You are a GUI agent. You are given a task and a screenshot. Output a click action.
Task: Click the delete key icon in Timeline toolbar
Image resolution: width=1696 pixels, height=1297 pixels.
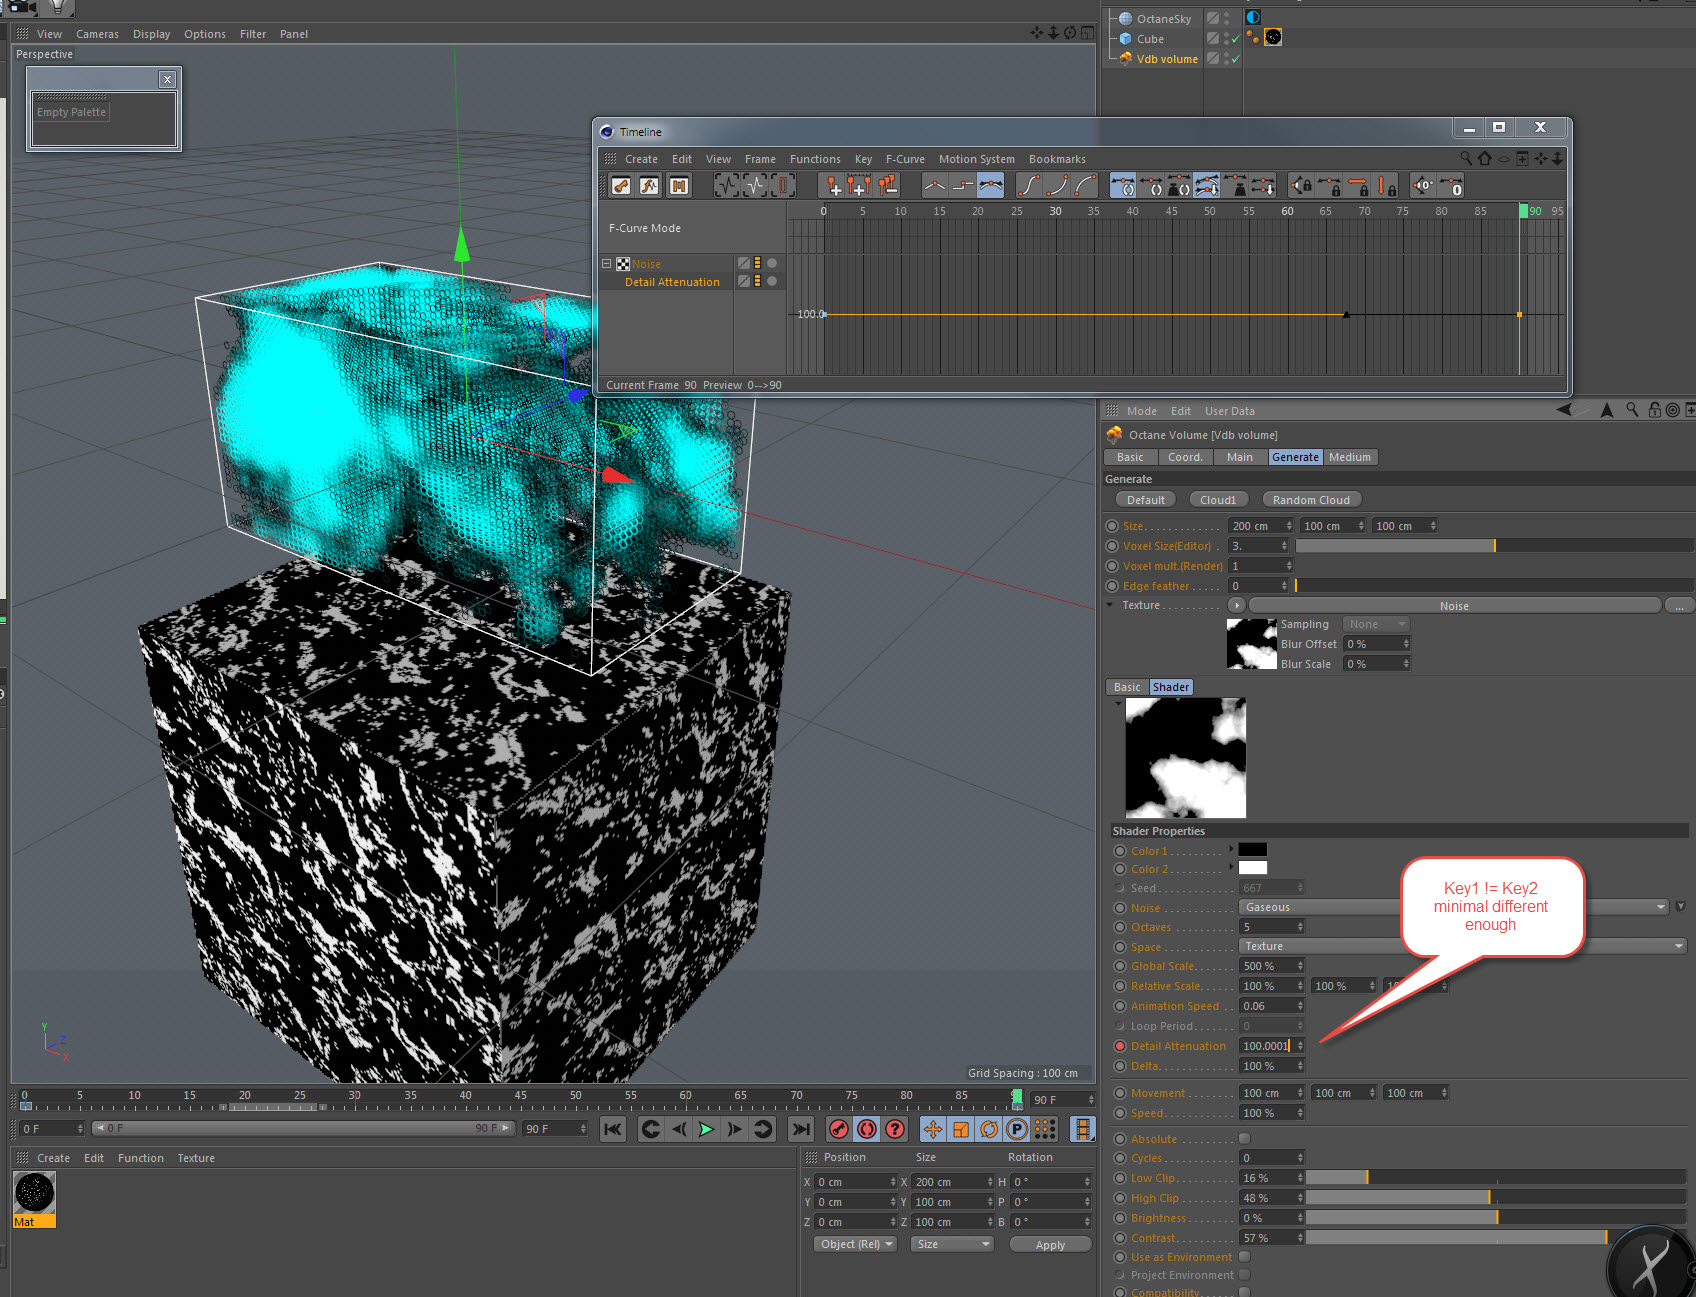[887, 185]
